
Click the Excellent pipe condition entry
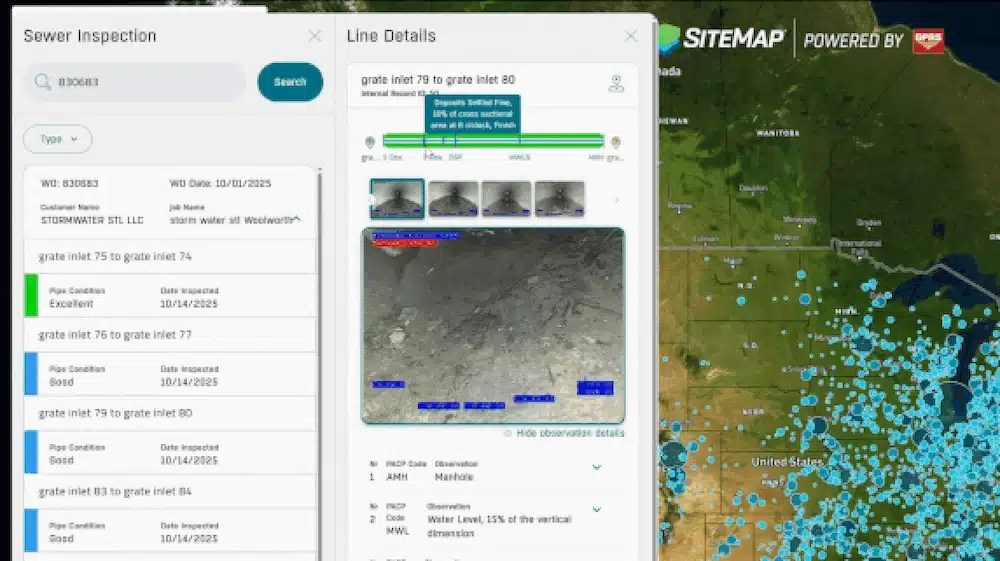tap(170, 296)
